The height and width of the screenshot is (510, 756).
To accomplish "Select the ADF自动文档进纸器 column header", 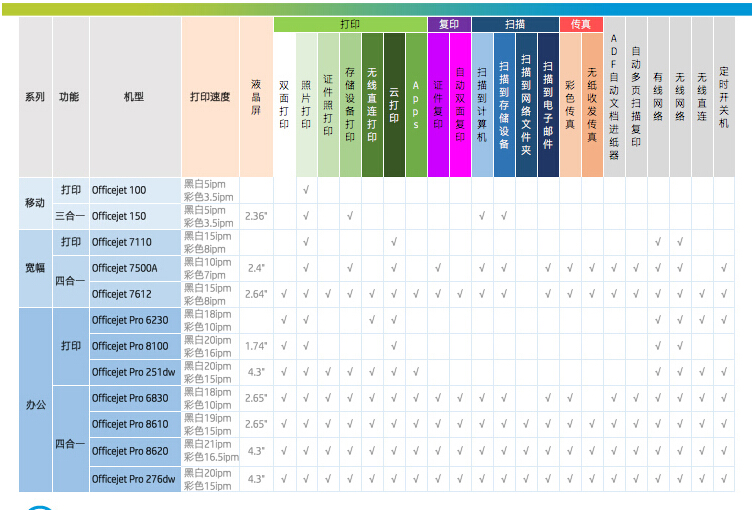I will (614, 97).
